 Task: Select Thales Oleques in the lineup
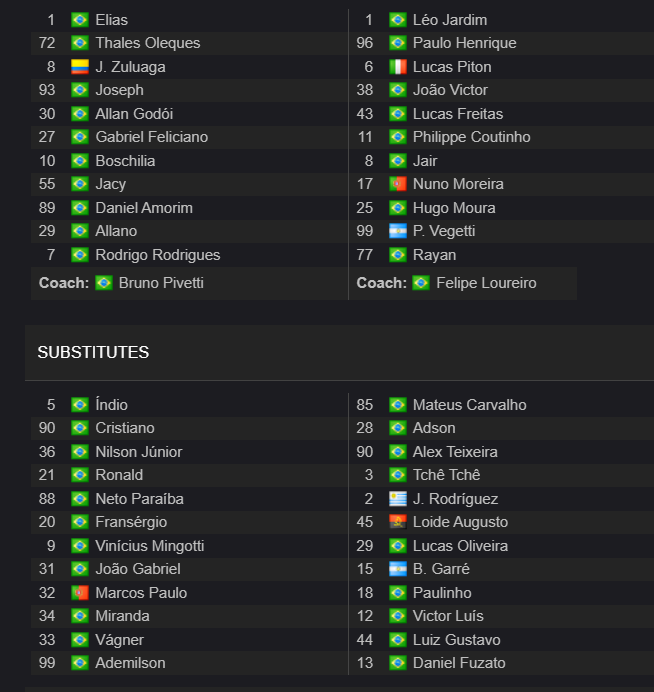(148, 43)
